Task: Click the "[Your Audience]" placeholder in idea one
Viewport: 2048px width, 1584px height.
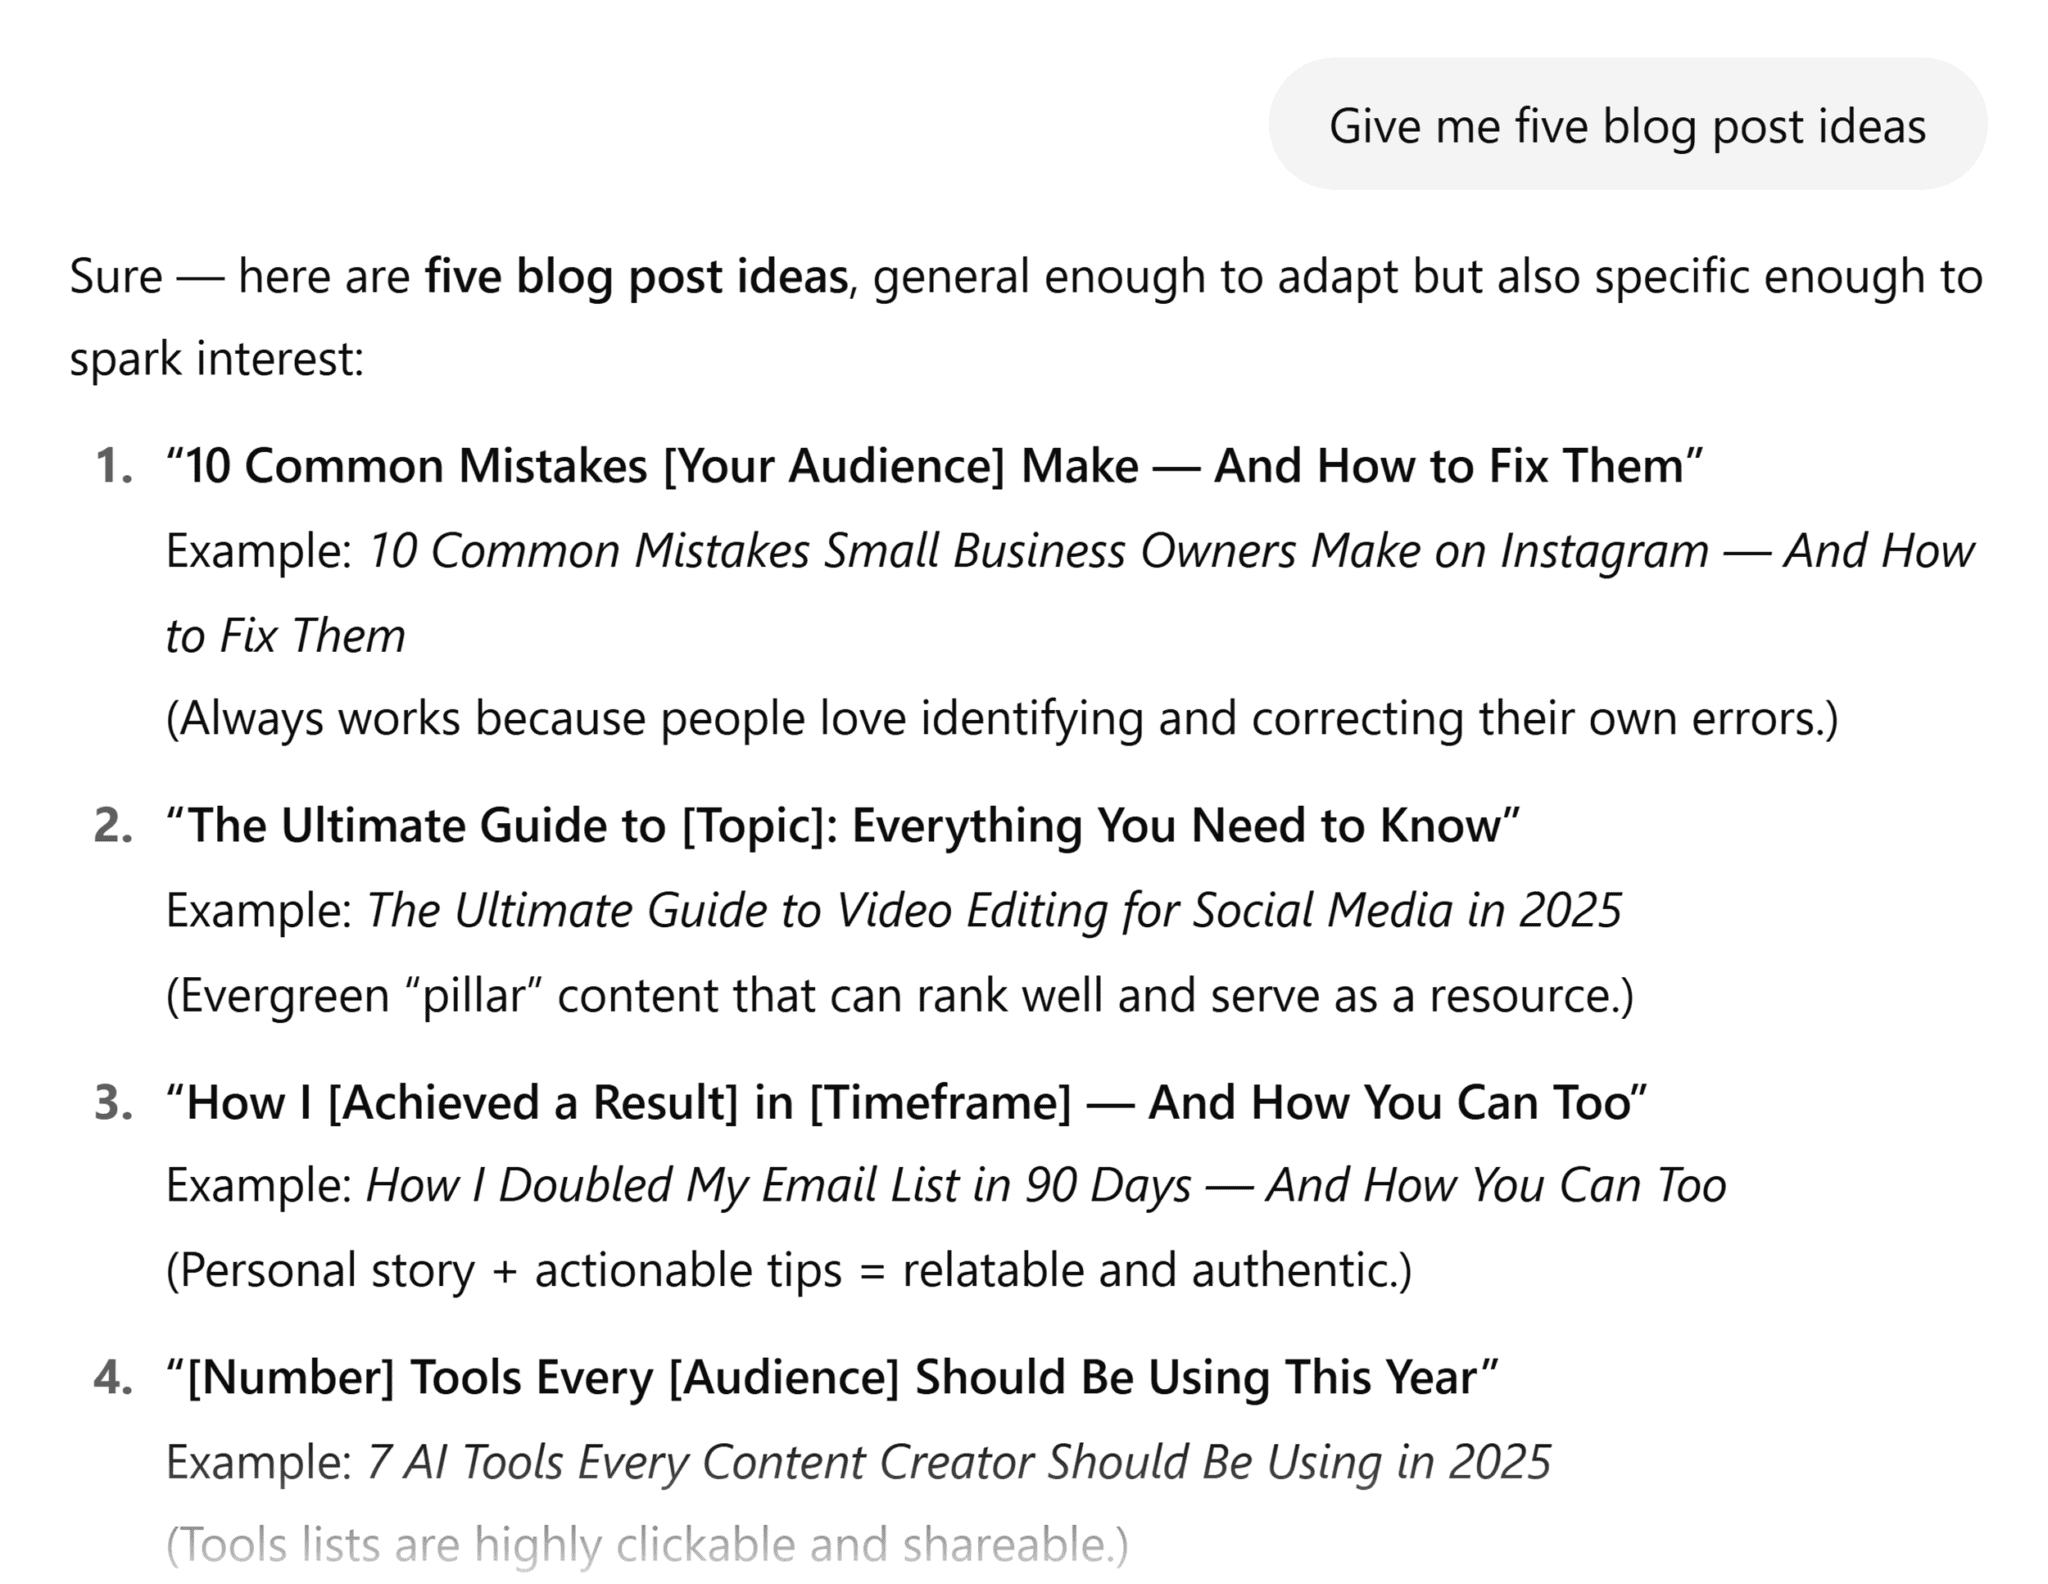Action: click(x=833, y=466)
